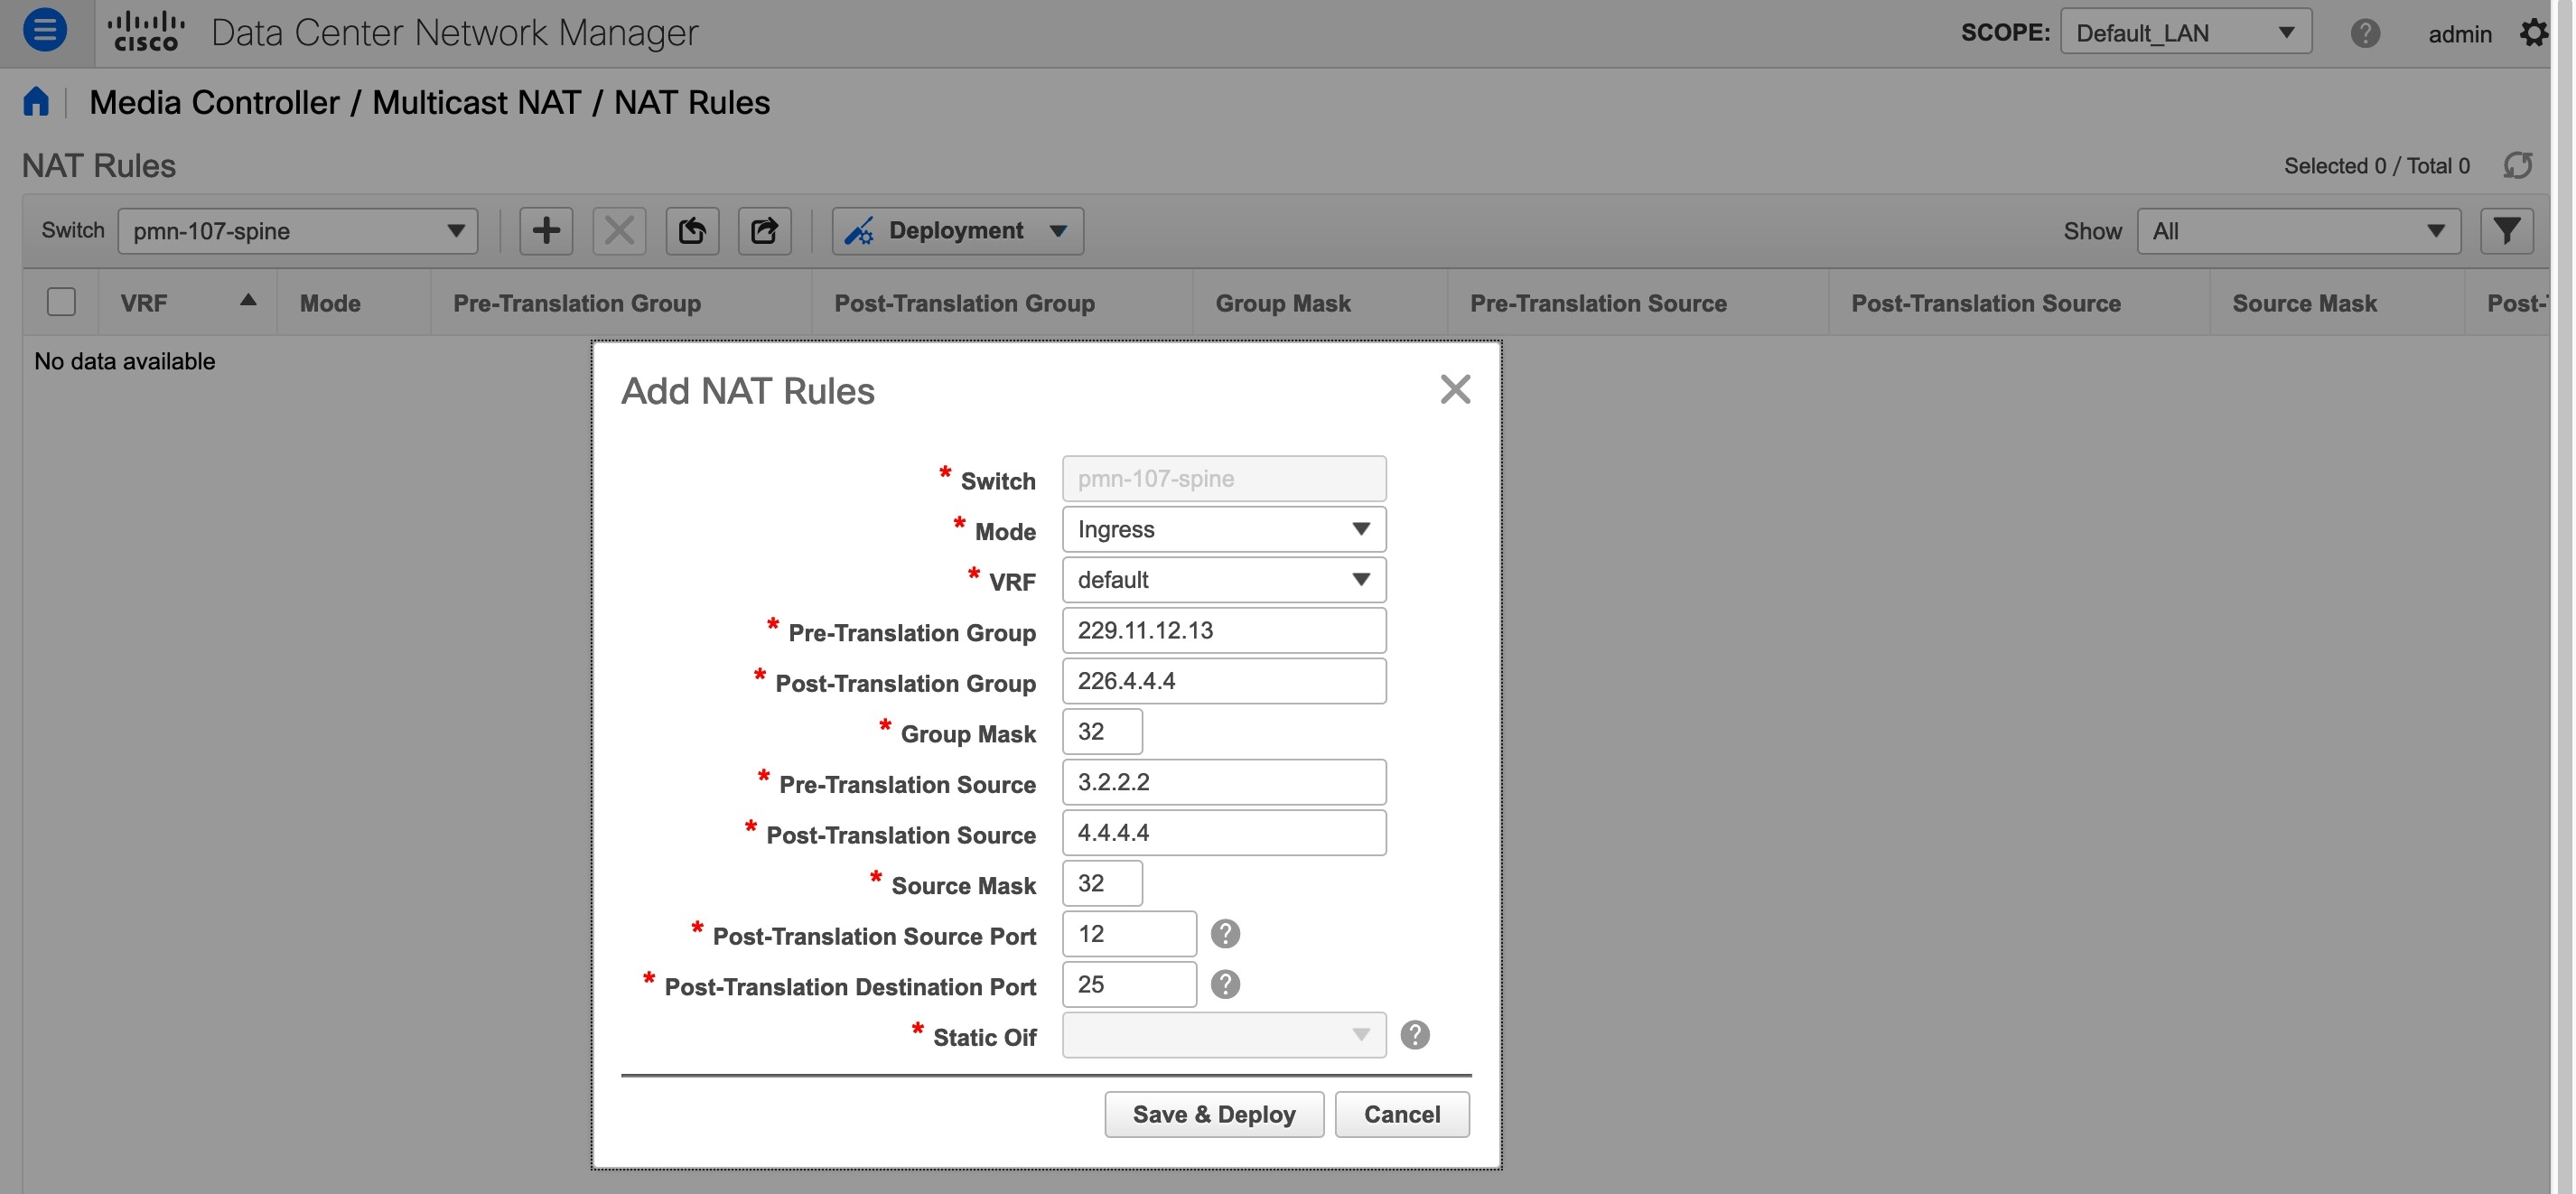This screenshot has height=1194, width=2576.
Task: Click the Pre-Translation Source field 3.2.2.2
Action: coord(1224,782)
